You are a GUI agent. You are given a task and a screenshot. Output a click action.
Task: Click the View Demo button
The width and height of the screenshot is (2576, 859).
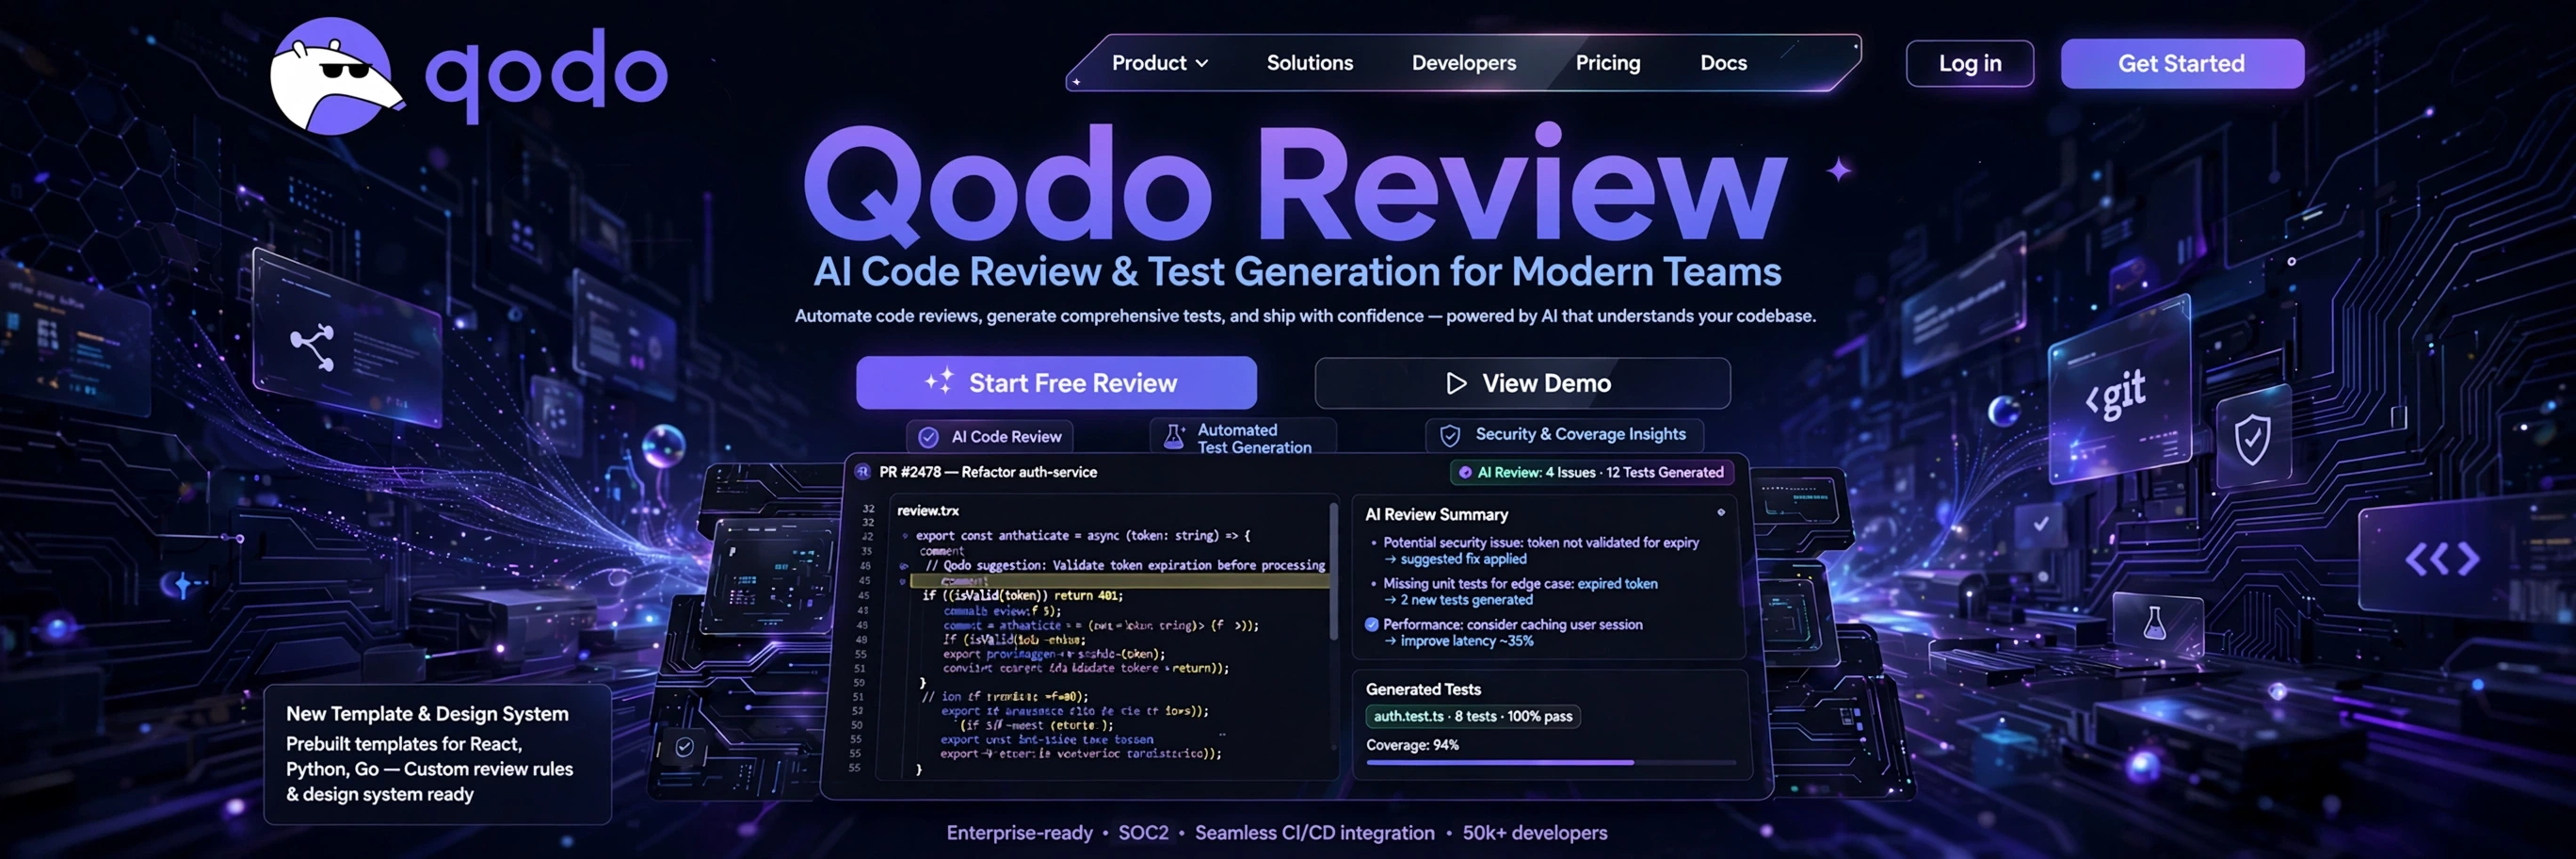(x=1522, y=383)
